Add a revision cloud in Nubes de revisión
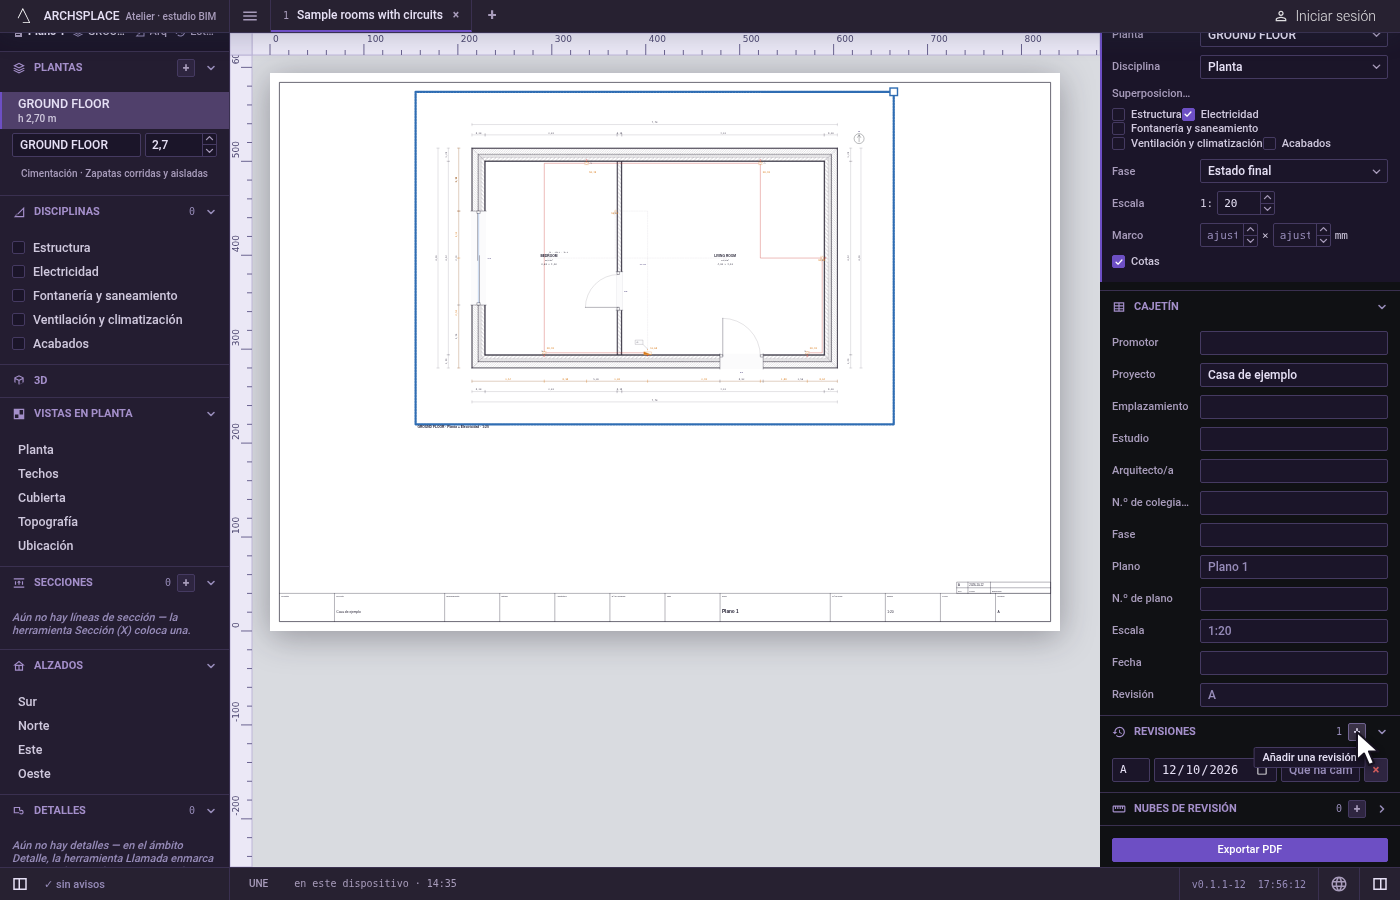Screen dimensions: 1400x900 click(1357, 809)
